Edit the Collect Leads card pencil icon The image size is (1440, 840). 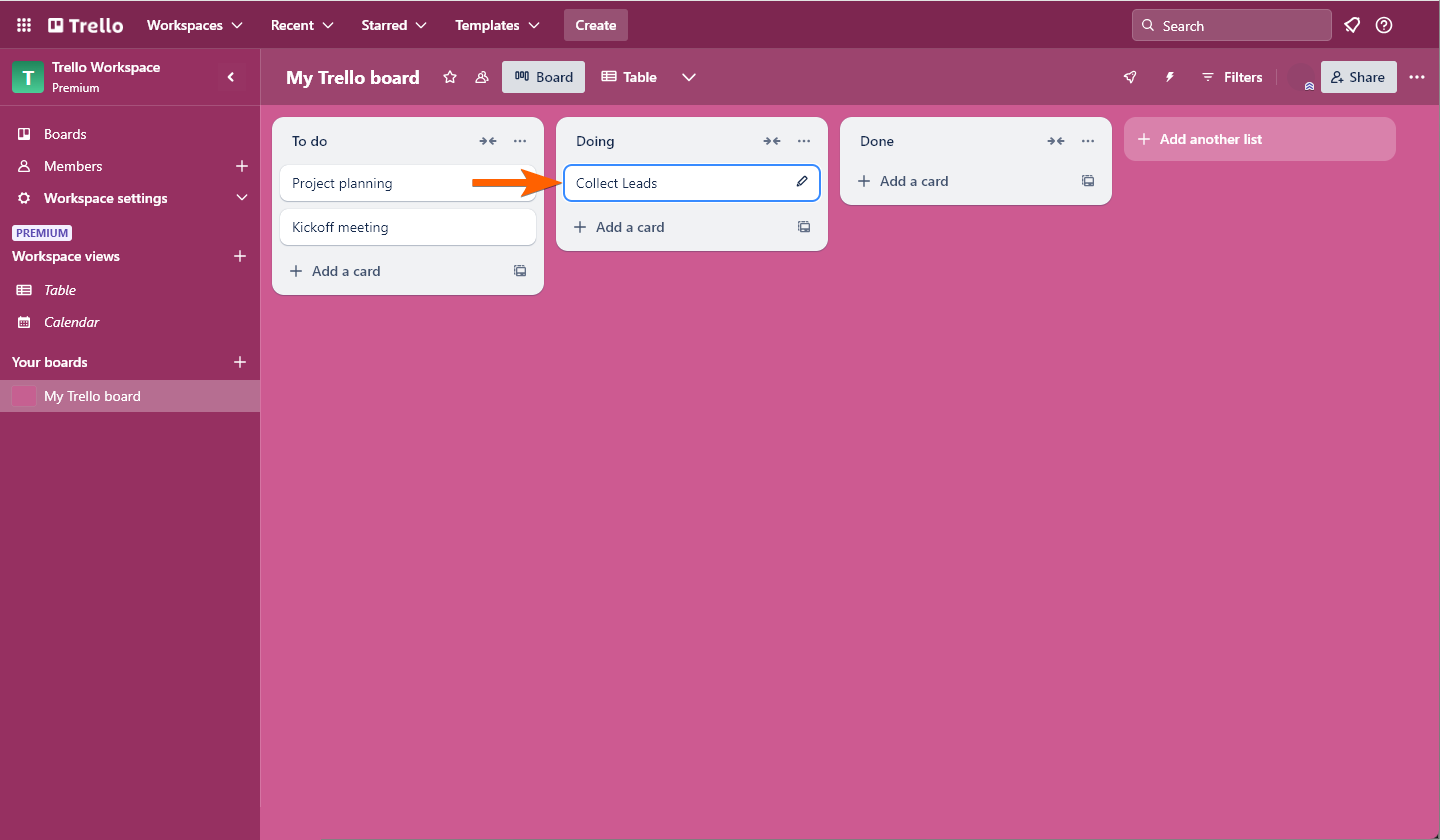(x=802, y=182)
